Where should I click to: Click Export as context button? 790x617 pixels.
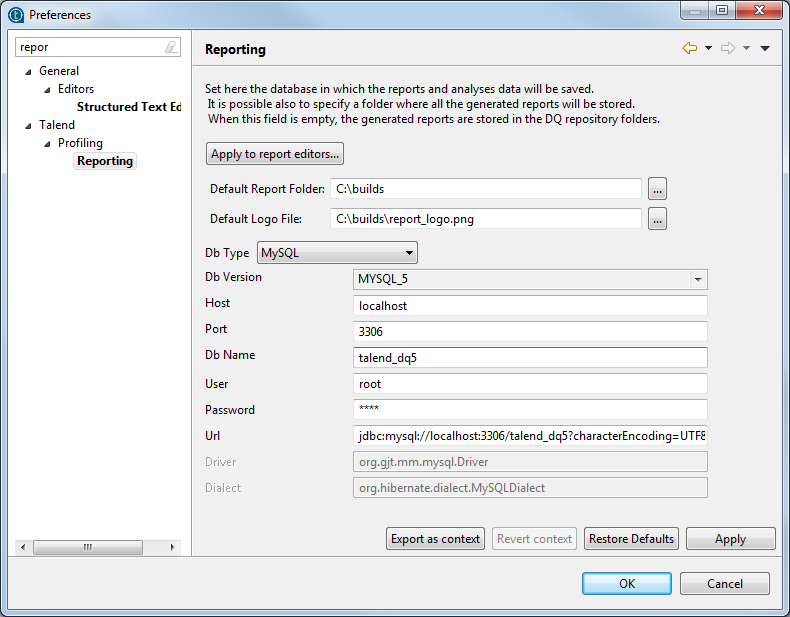coord(435,539)
